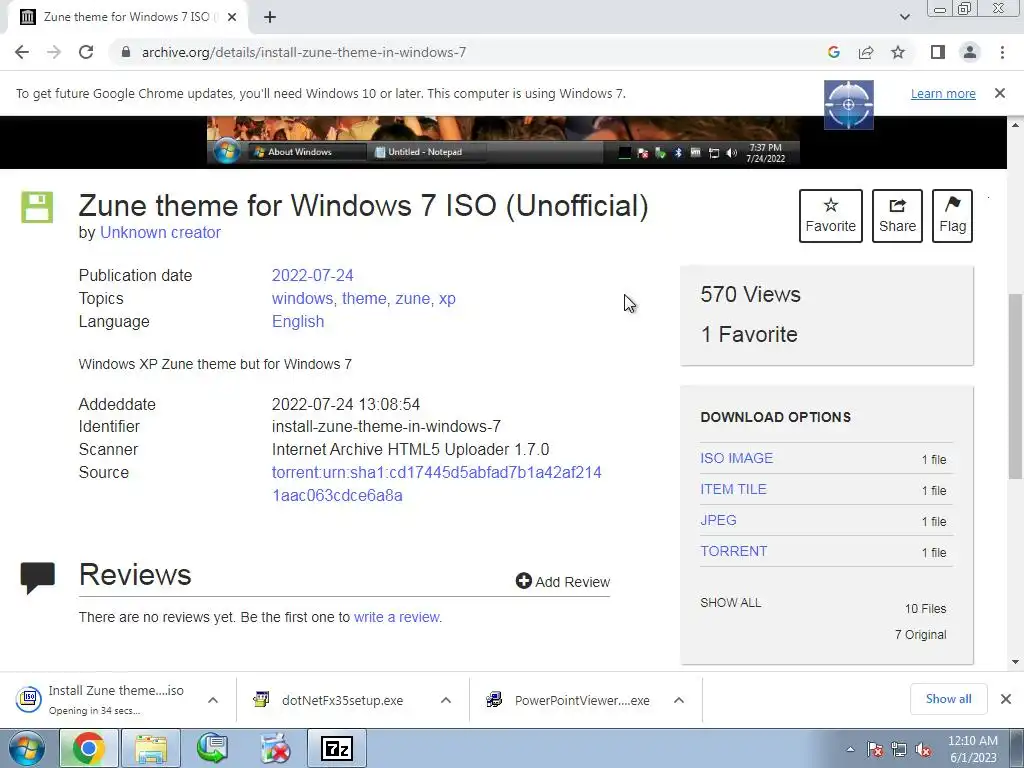This screenshot has width=1024, height=768.
Task: Open Chrome side panel
Action: click(x=938, y=52)
